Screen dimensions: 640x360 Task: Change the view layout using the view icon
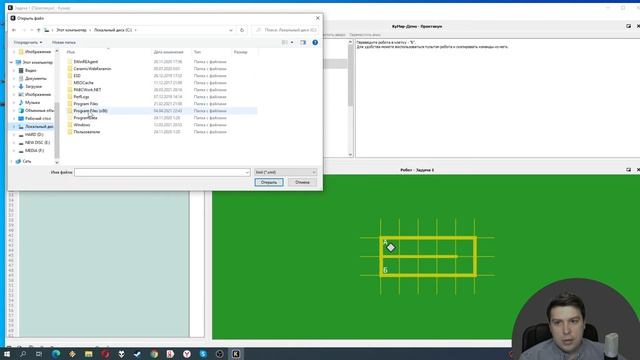point(284,42)
